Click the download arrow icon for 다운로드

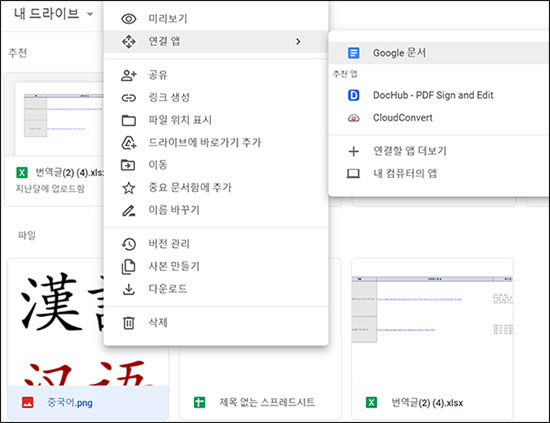click(128, 289)
